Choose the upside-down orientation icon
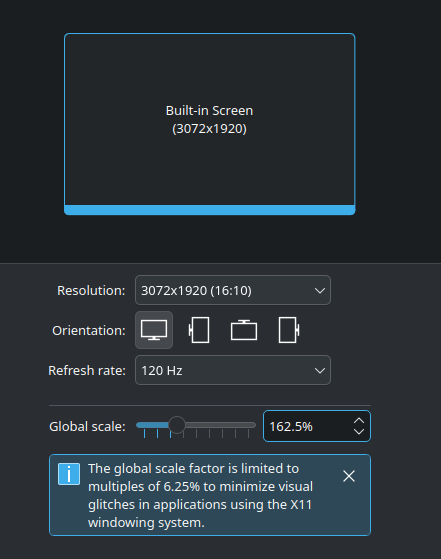 (x=244, y=330)
